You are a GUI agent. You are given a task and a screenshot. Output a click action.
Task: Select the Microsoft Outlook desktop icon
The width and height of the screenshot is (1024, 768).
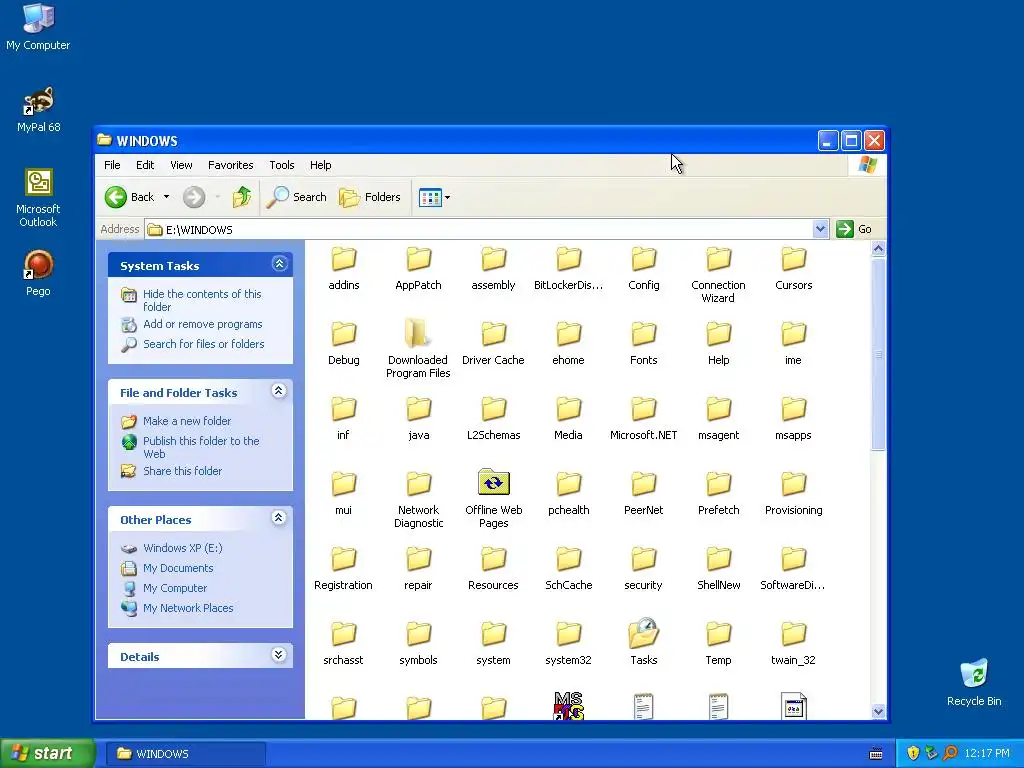click(x=38, y=198)
